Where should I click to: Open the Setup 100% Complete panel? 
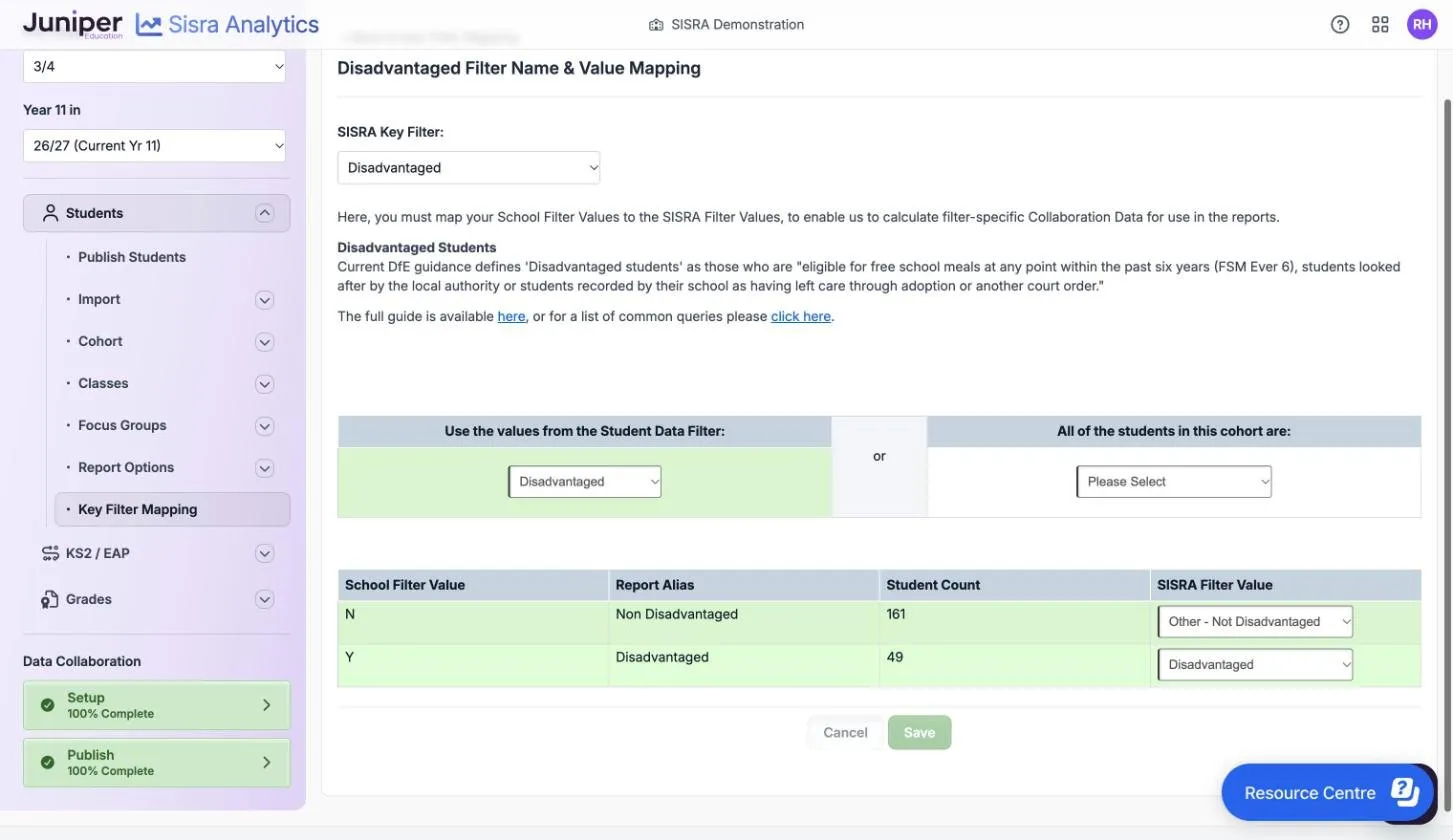(157, 705)
